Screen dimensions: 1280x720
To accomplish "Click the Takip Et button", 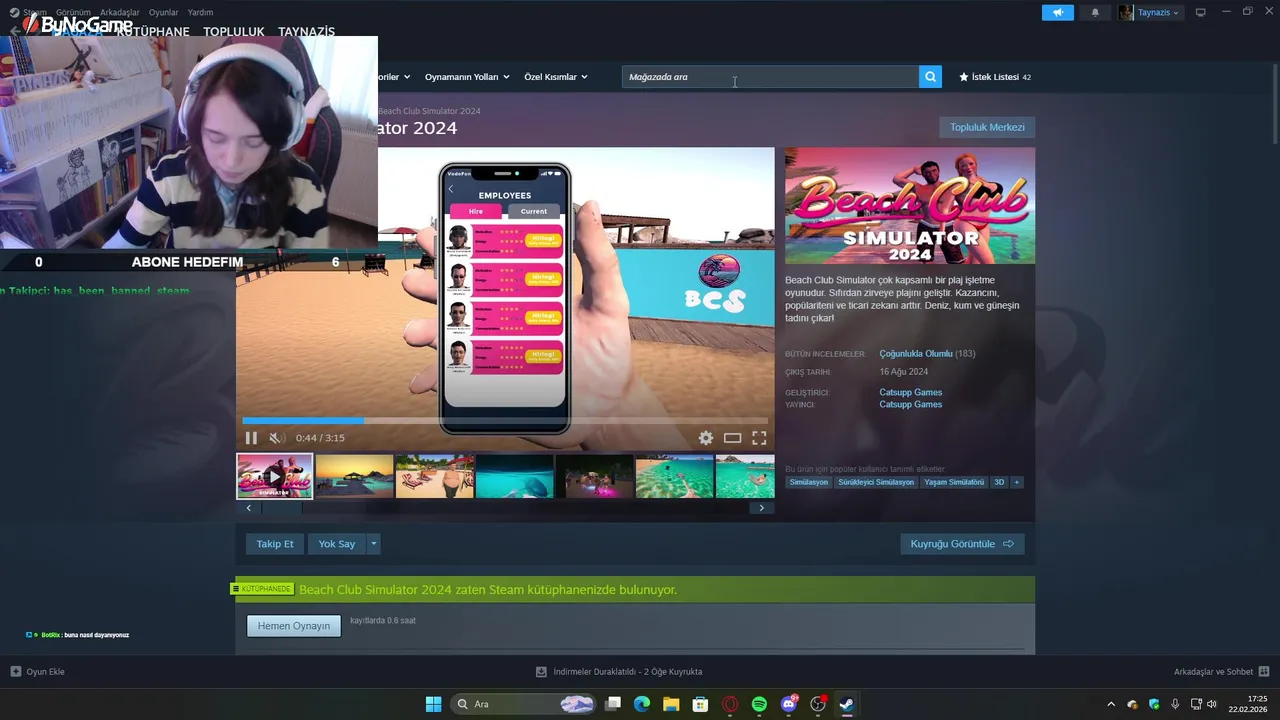I will click(275, 544).
